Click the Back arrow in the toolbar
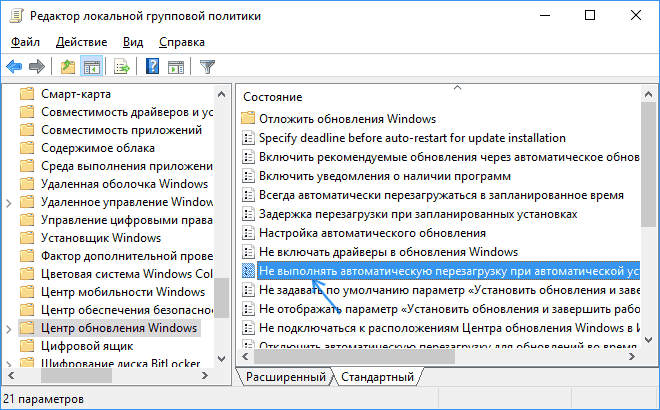Screen dimensions: 660x410 click(14, 67)
